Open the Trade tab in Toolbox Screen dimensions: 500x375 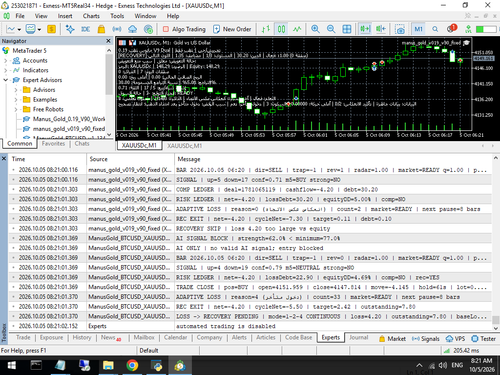coord(23,338)
